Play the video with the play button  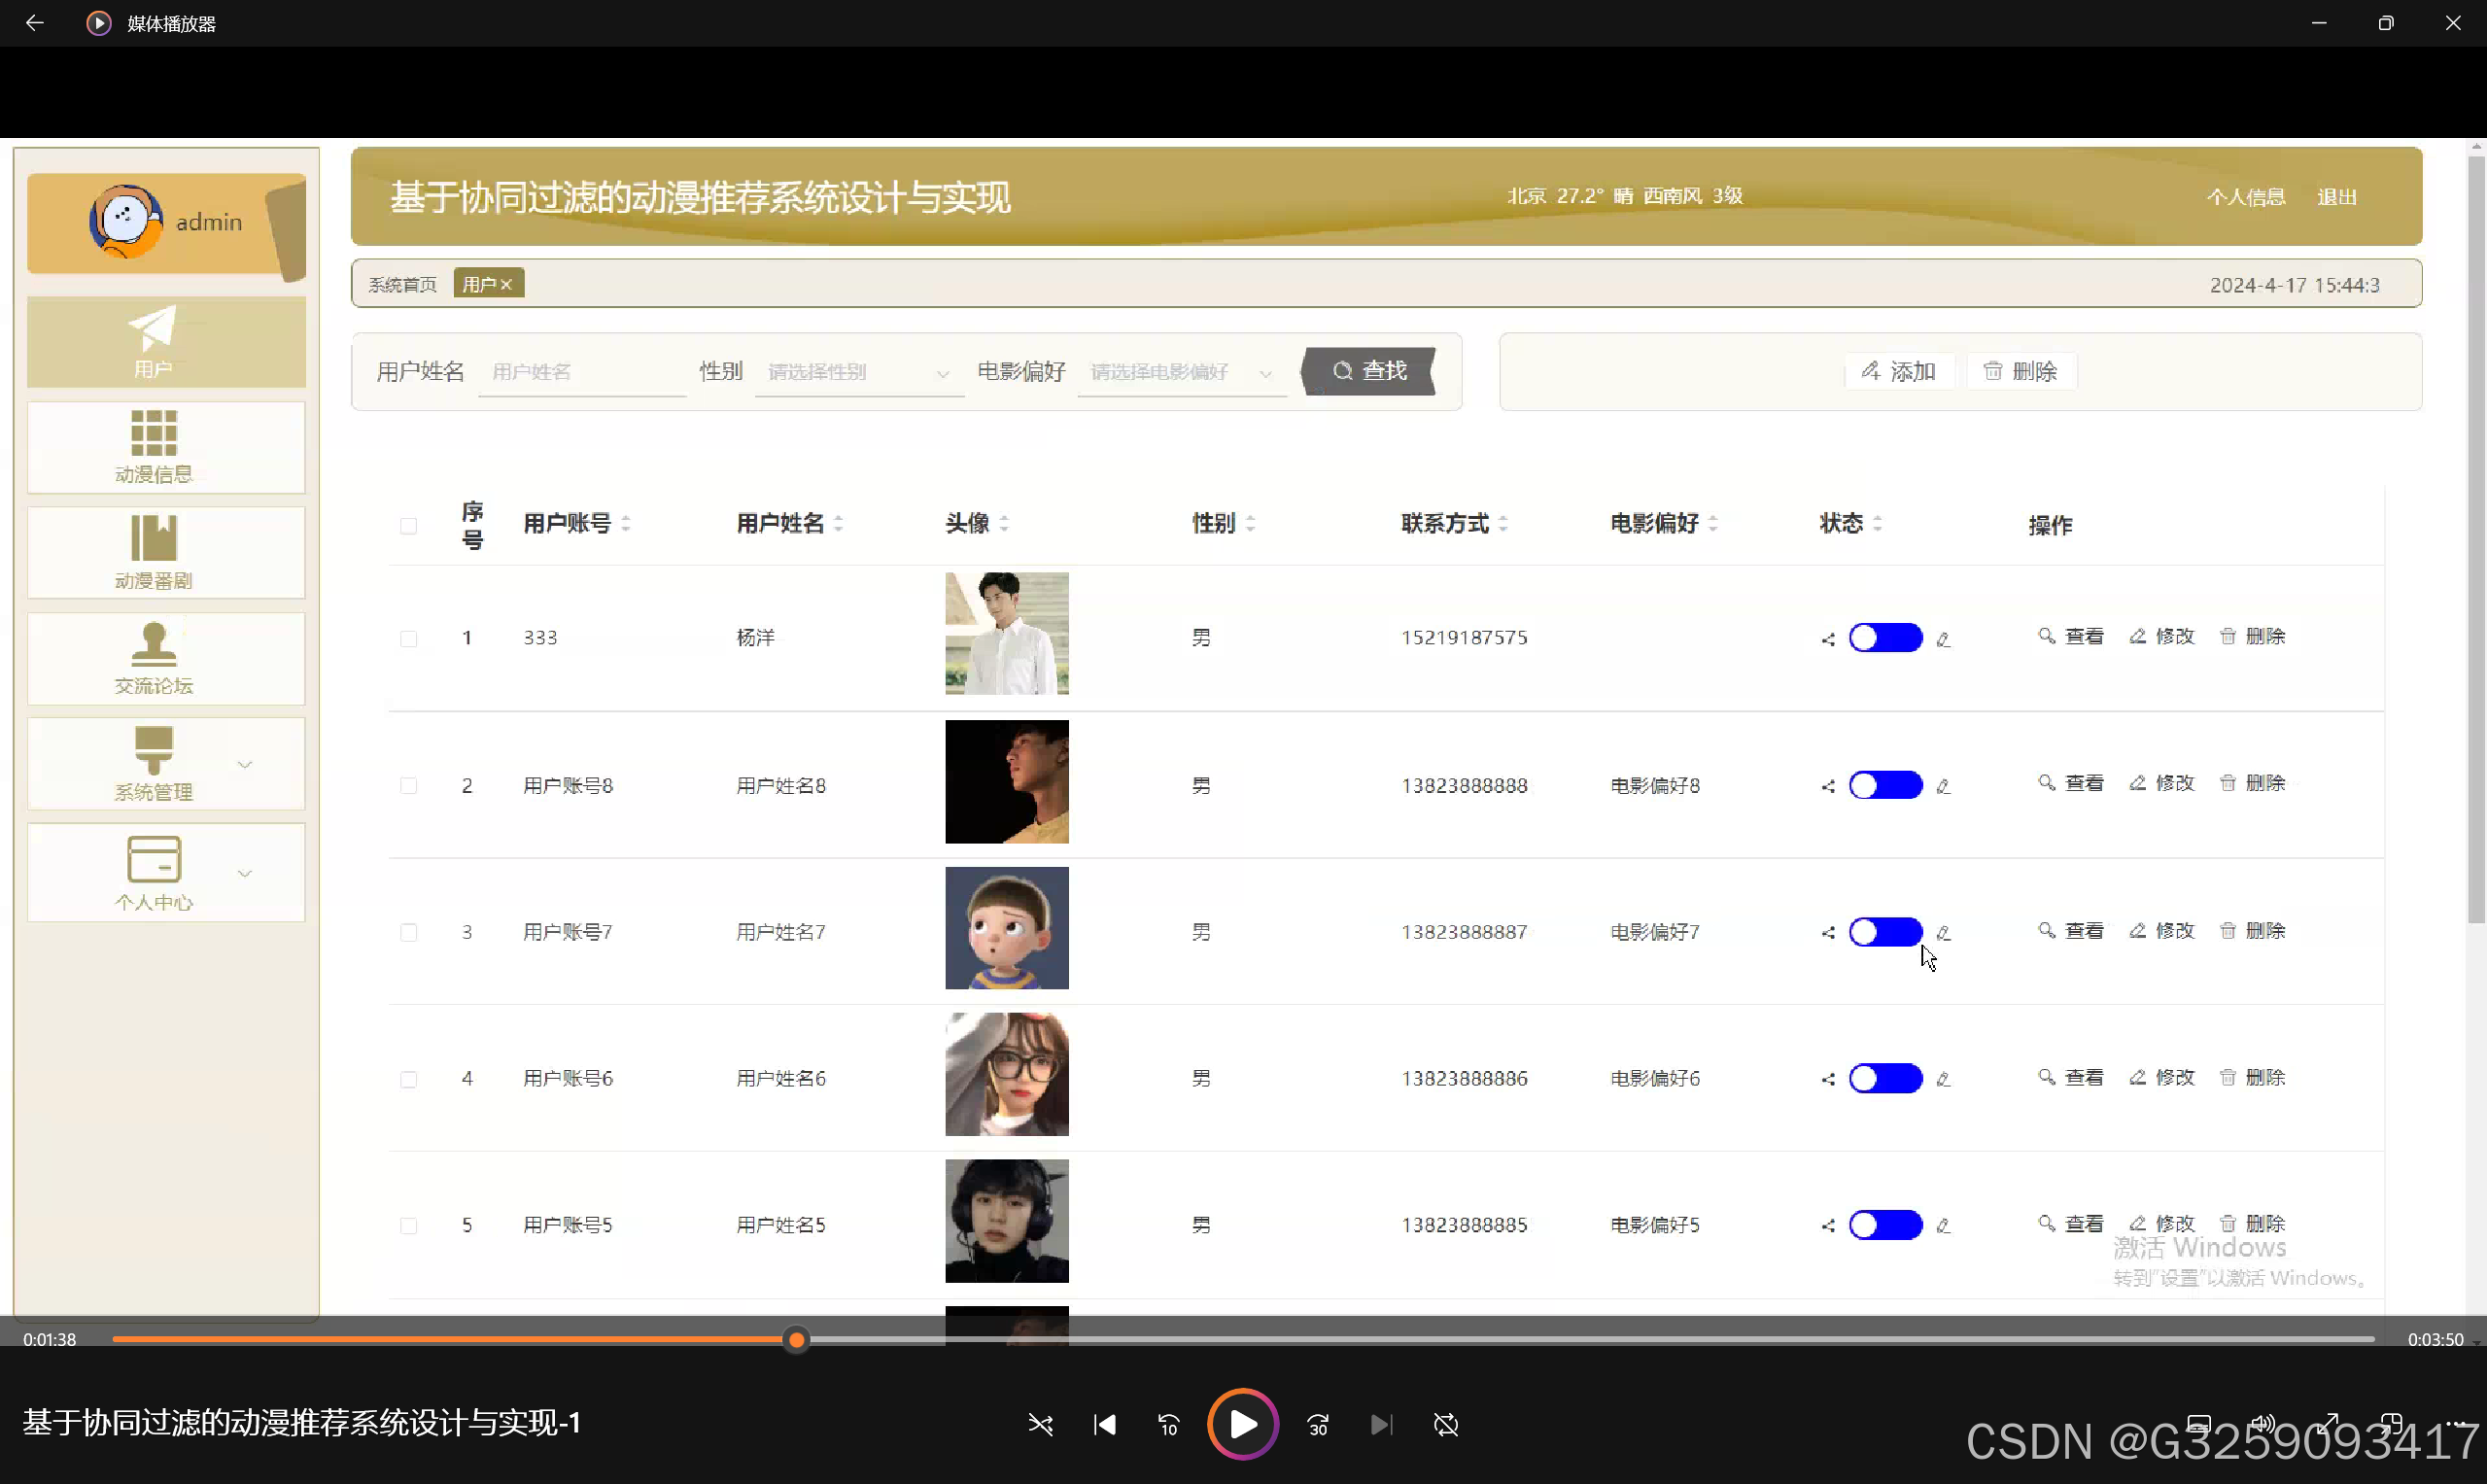pos(1243,1425)
